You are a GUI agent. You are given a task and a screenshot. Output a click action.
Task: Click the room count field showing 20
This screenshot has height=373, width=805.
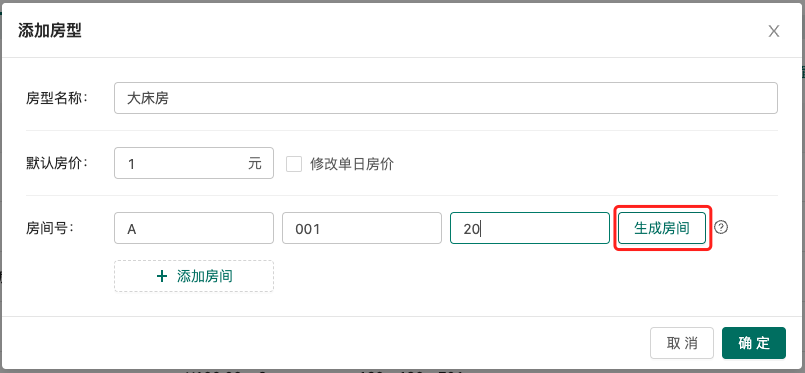pyautogui.click(x=530, y=228)
